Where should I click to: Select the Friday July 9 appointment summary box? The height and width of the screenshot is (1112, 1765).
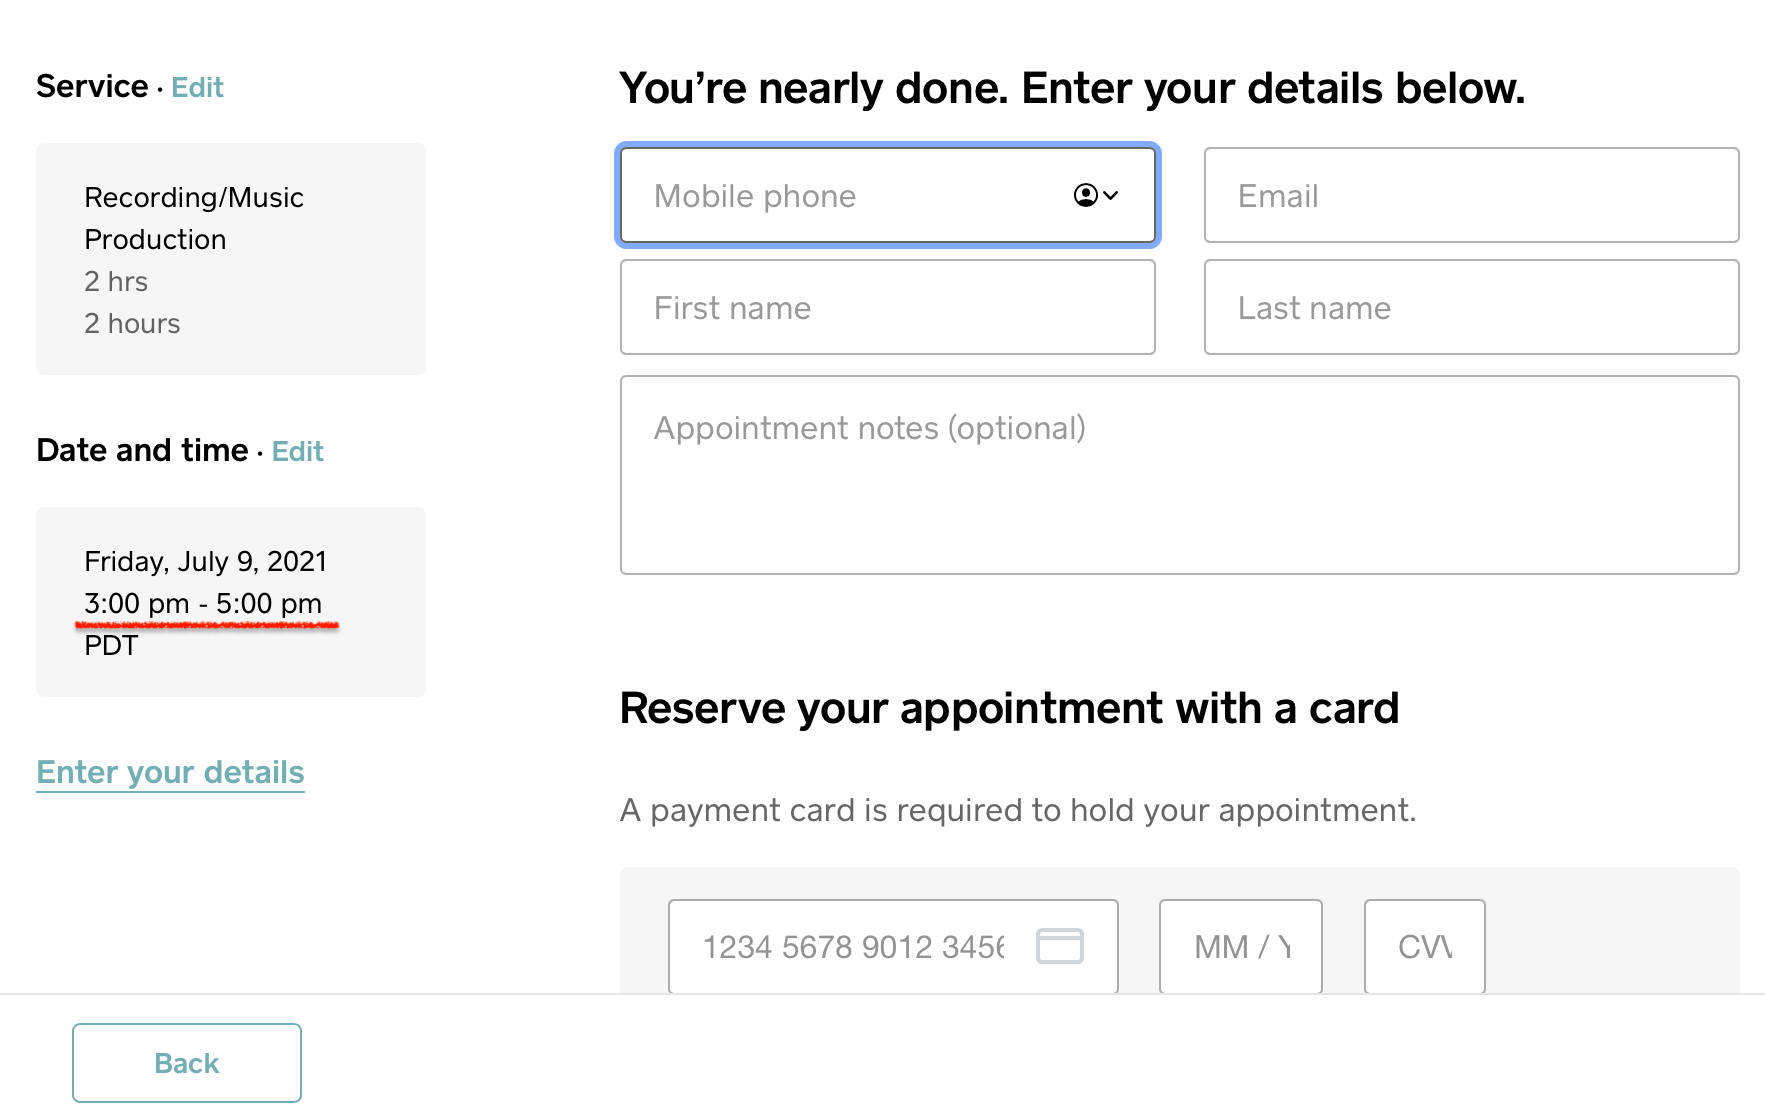point(230,601)
